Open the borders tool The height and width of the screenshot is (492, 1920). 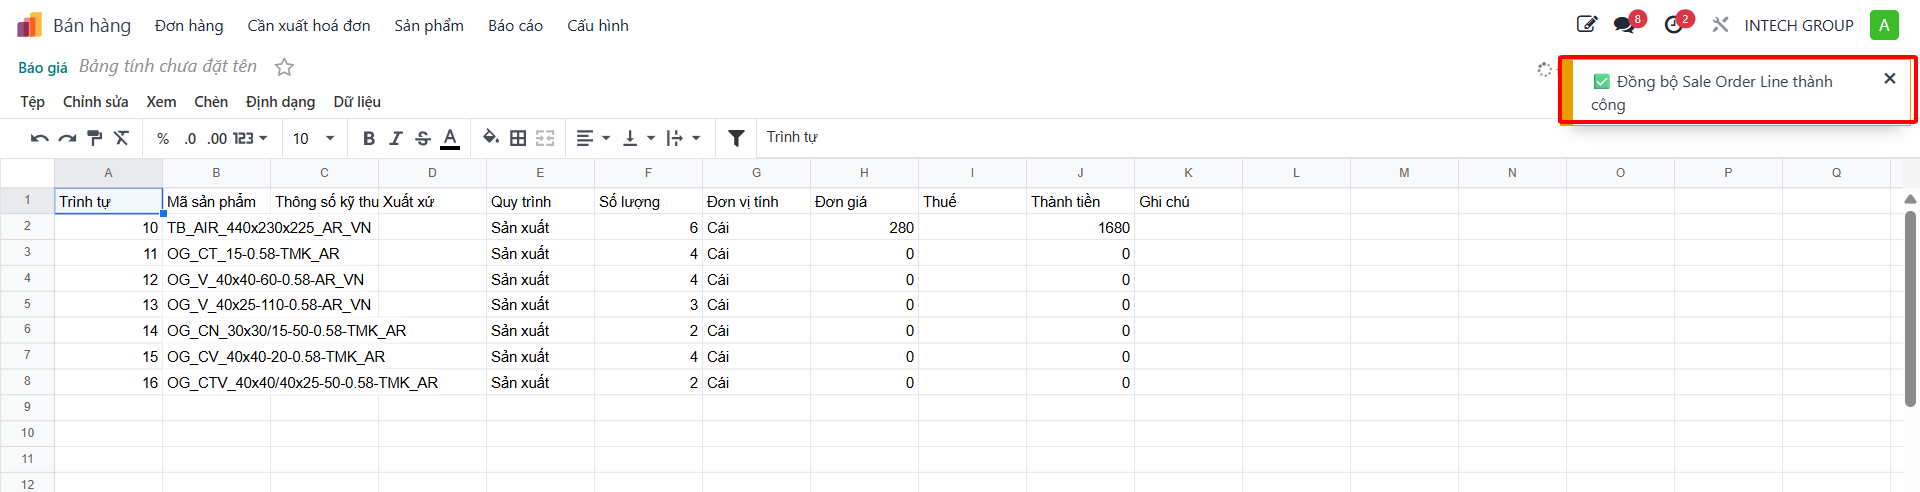click(518, 138)
